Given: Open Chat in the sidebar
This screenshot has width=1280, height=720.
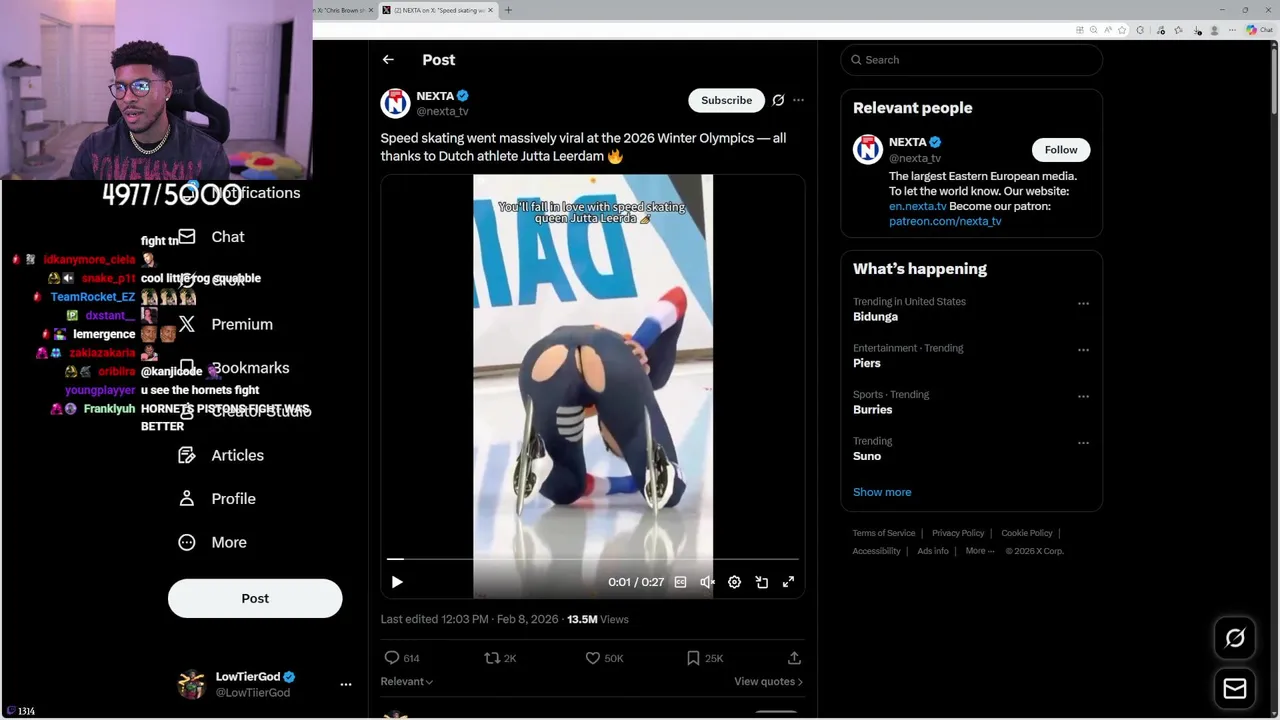Looking at the screenshot, I should pos(212,237).
